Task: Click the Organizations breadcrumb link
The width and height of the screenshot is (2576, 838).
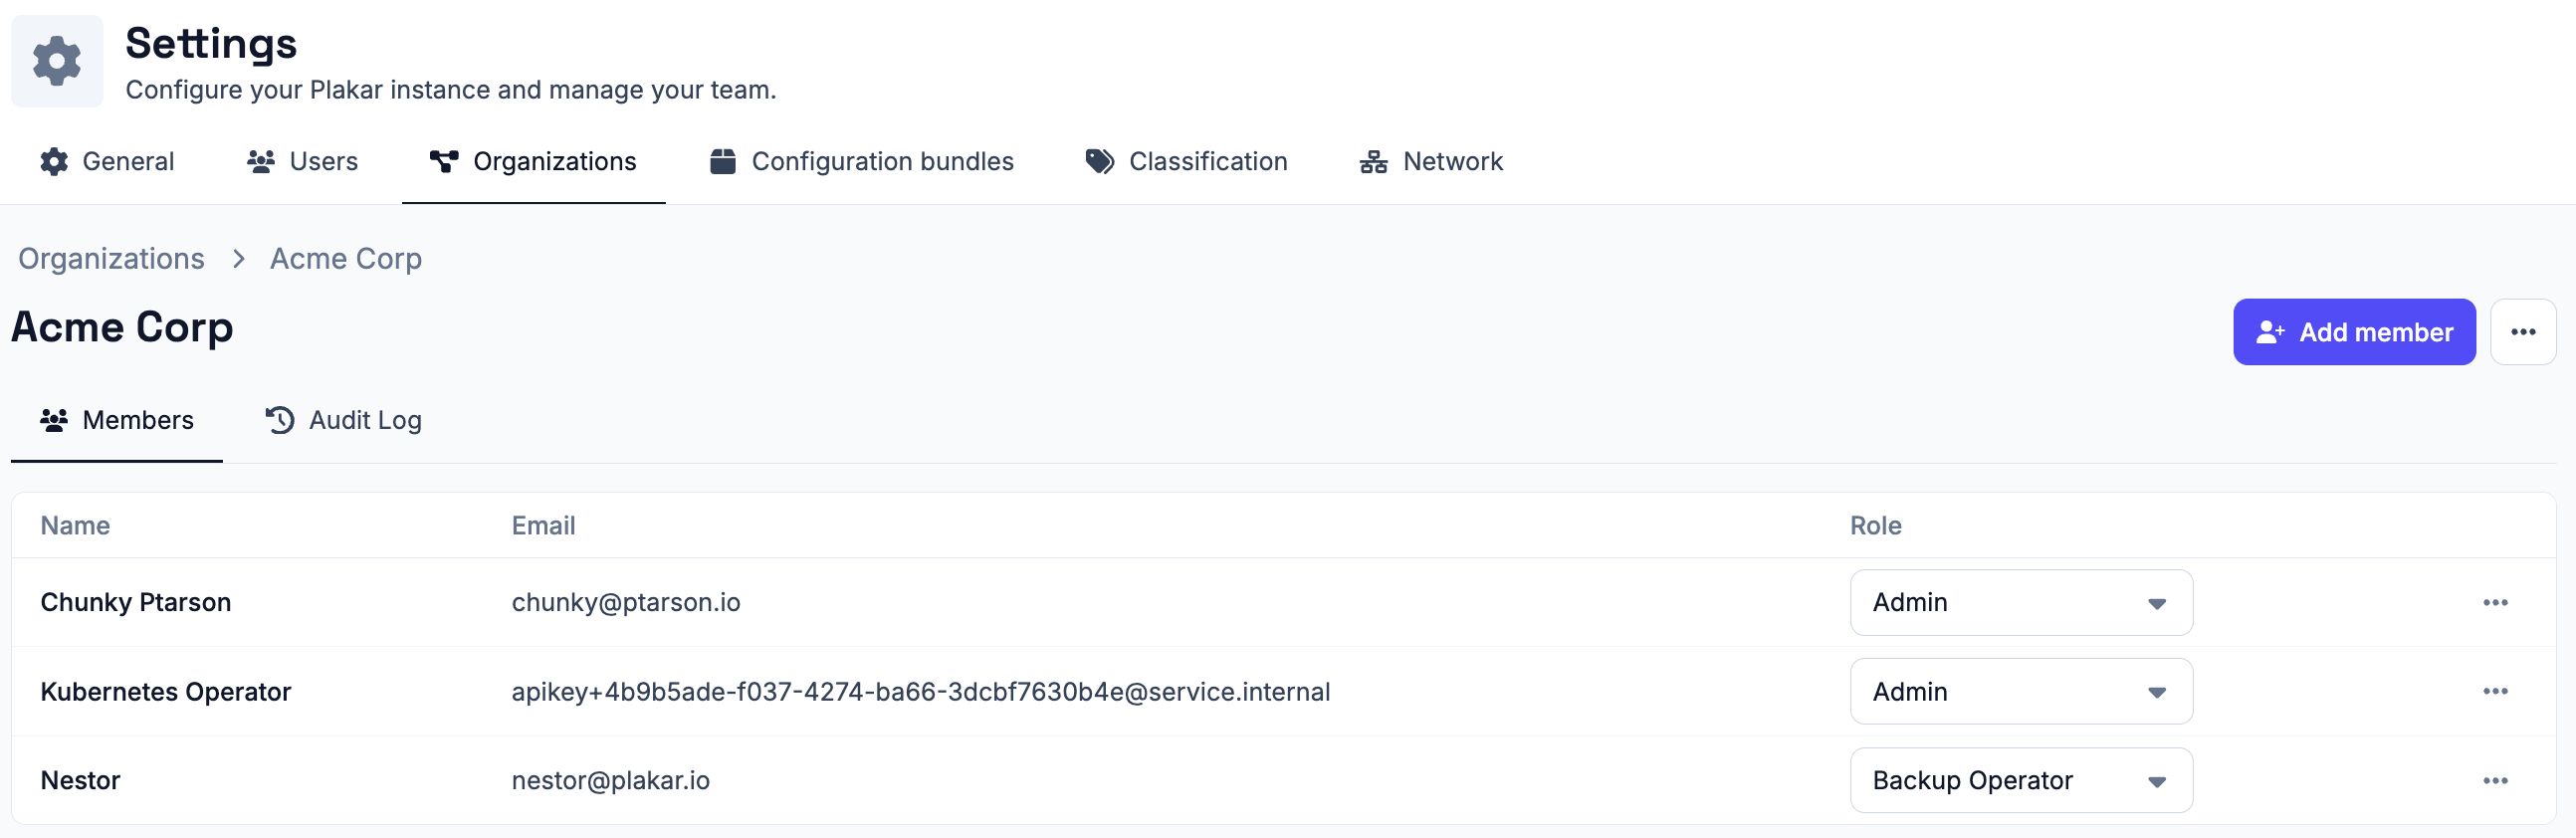Action: tap(111, 259)
